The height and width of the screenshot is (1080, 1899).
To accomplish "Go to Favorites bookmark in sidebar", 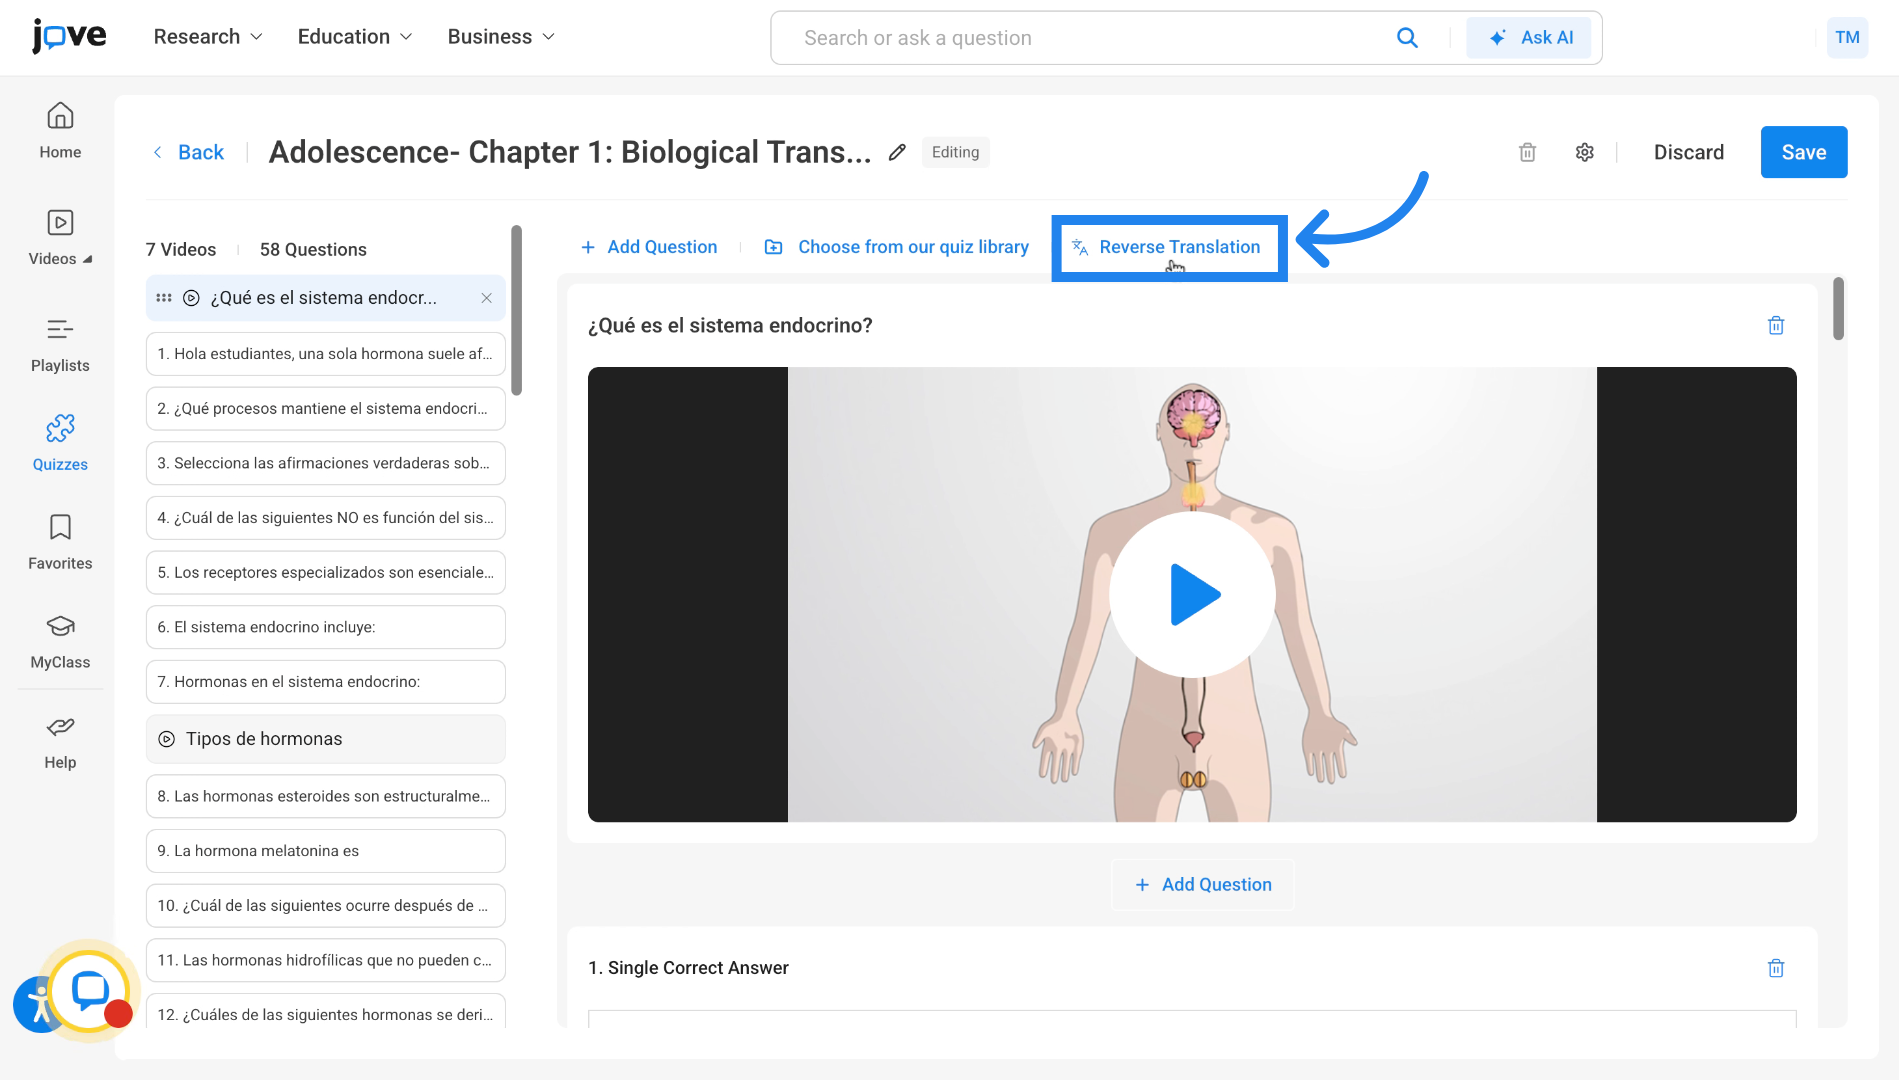I will (x=60, y=541).
